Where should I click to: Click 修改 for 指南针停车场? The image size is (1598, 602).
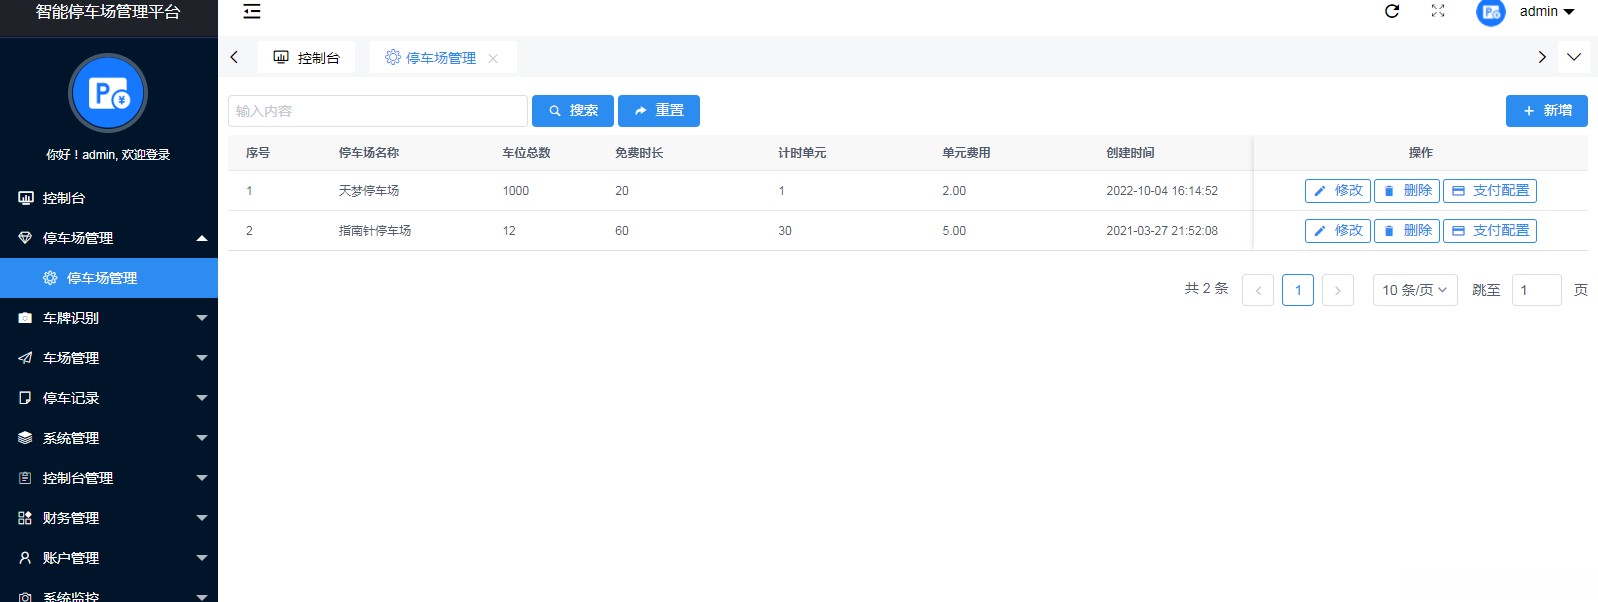[1338, 231]
